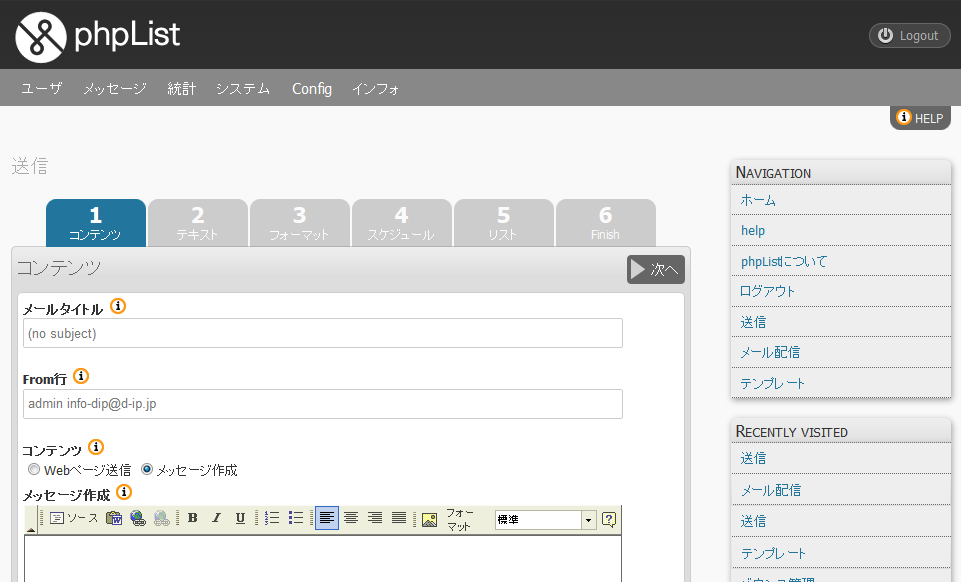Click the Paste from Word icon
Screen dimensions: 961x582
114,518
